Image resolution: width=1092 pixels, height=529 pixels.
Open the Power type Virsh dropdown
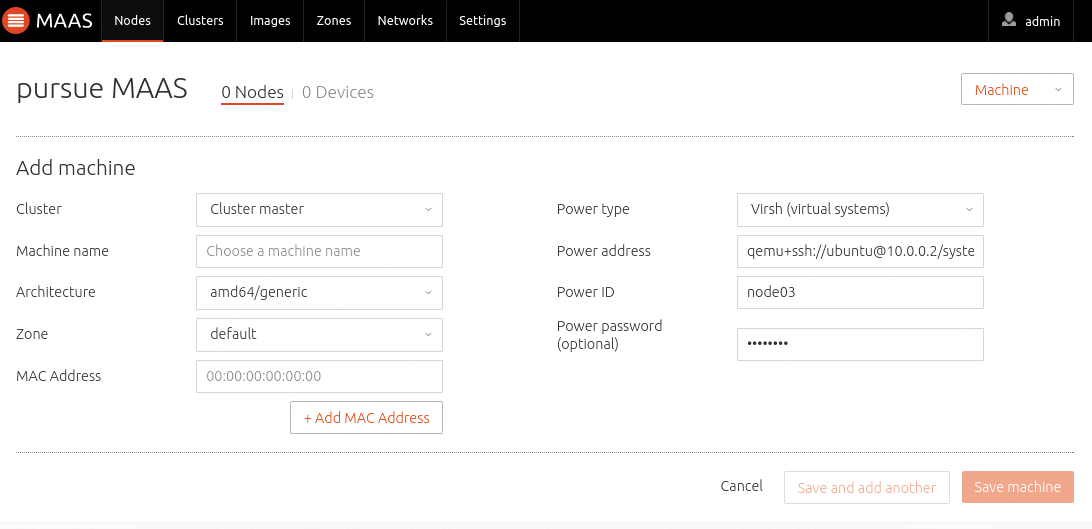click(x=860, y=210)
